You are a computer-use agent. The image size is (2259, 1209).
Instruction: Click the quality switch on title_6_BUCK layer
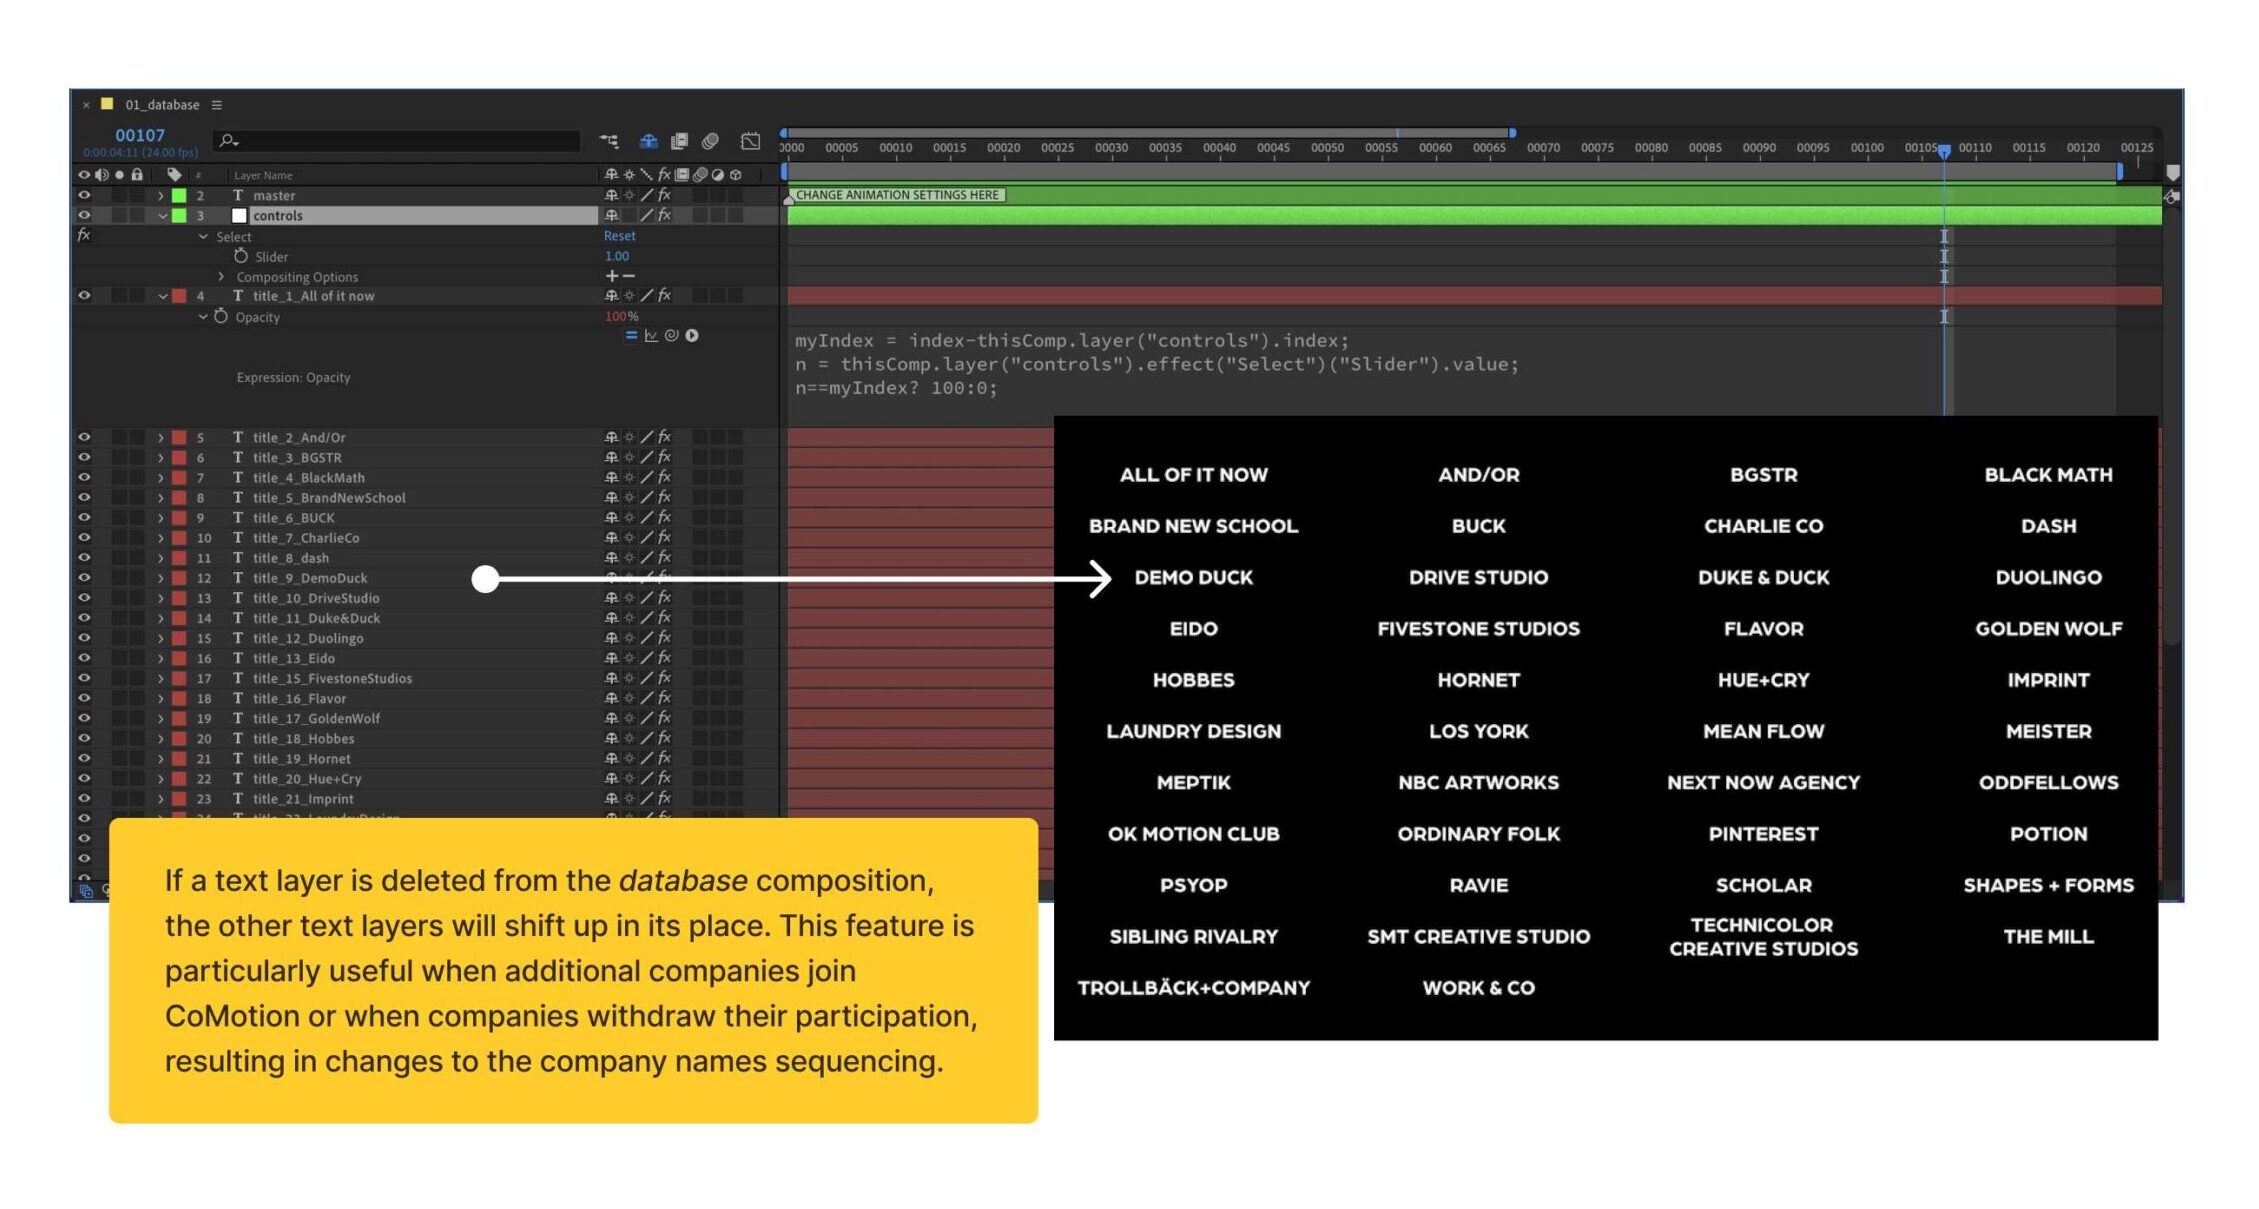(x=647, y=518)
